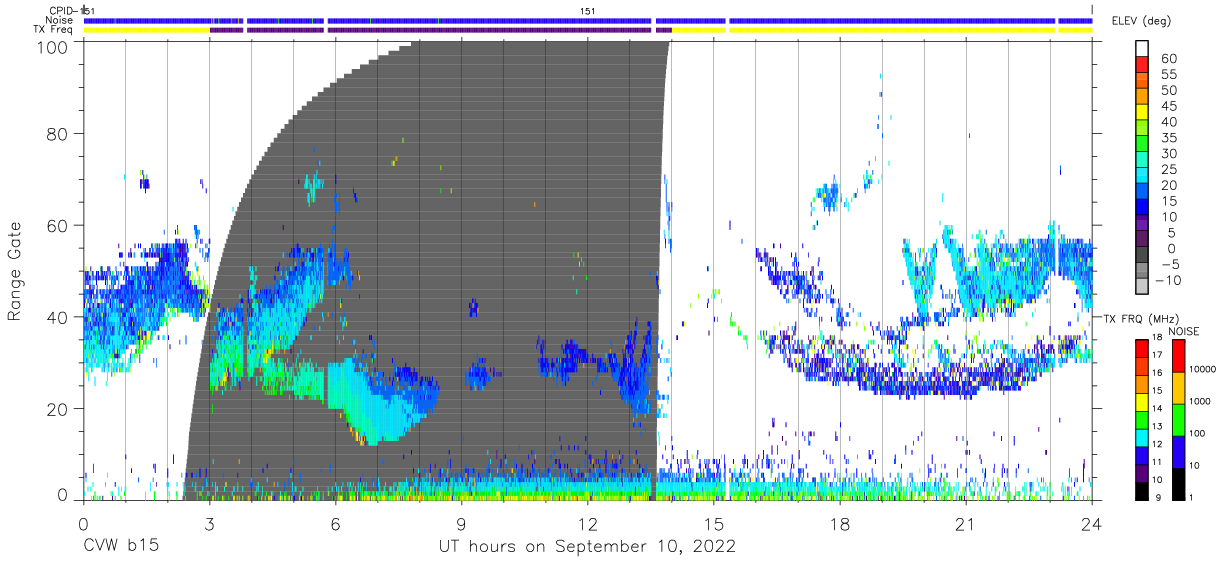This screenshot has height=567, width=1228.
Task: Click the '1000' label on NOISE scale
Action: point(1202,401)
